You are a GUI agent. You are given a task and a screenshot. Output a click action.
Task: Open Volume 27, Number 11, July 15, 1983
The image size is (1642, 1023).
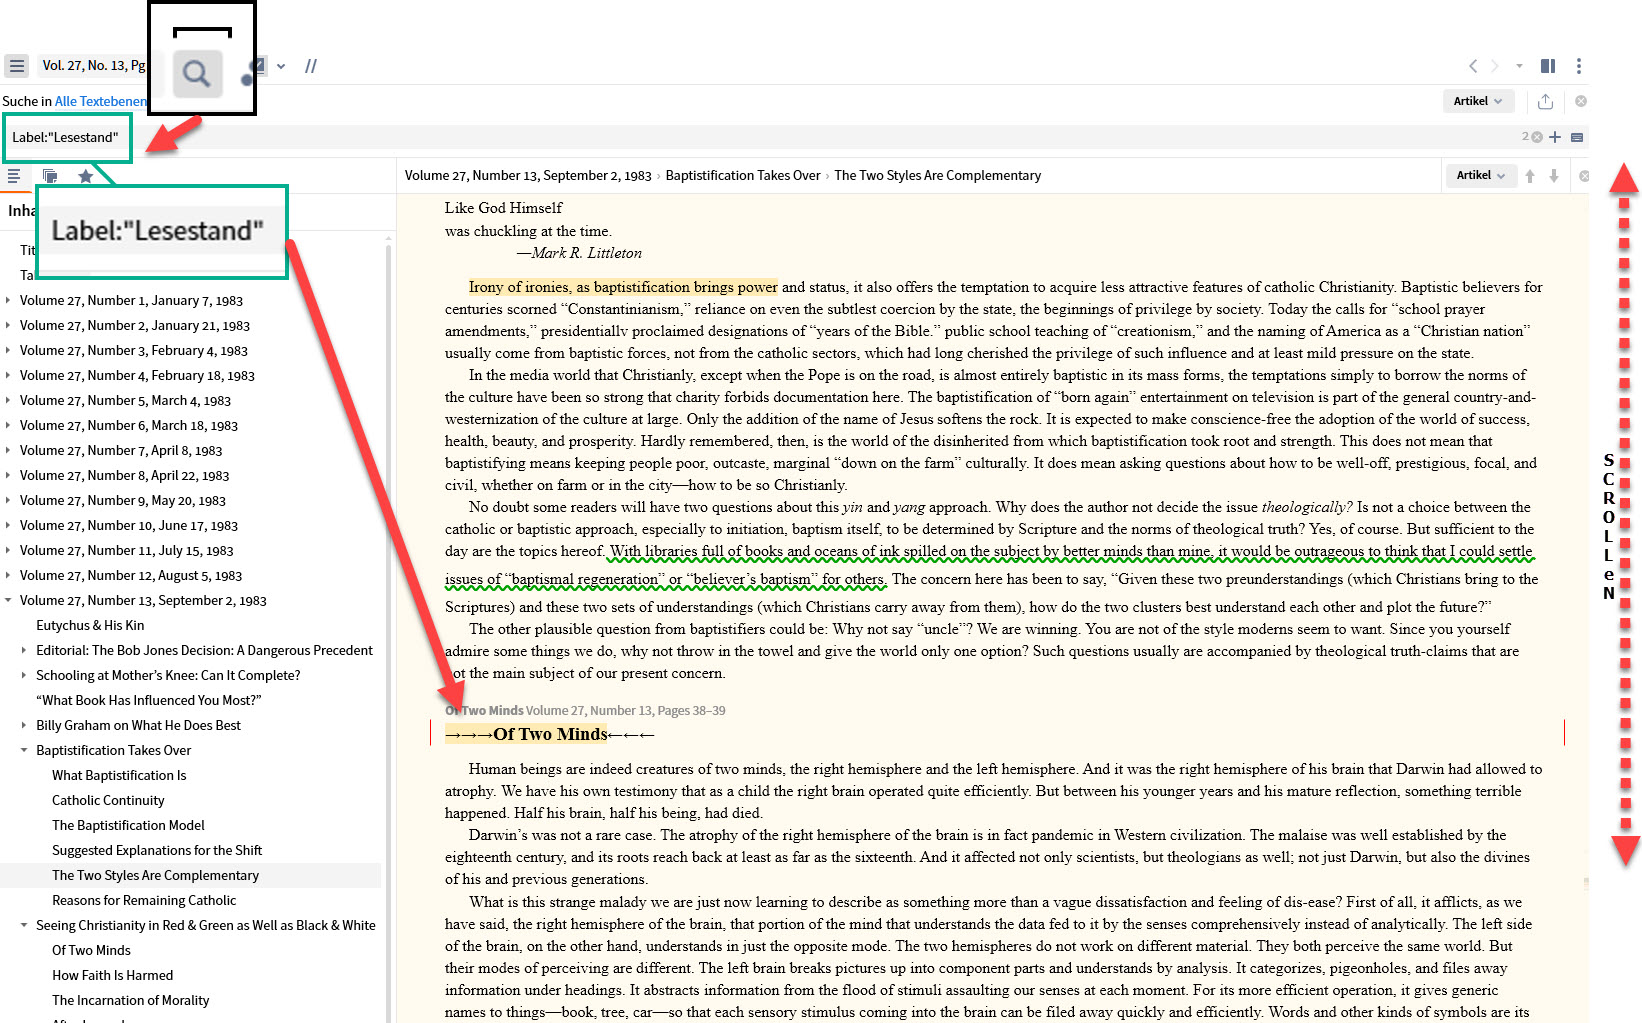pos(127,550)
